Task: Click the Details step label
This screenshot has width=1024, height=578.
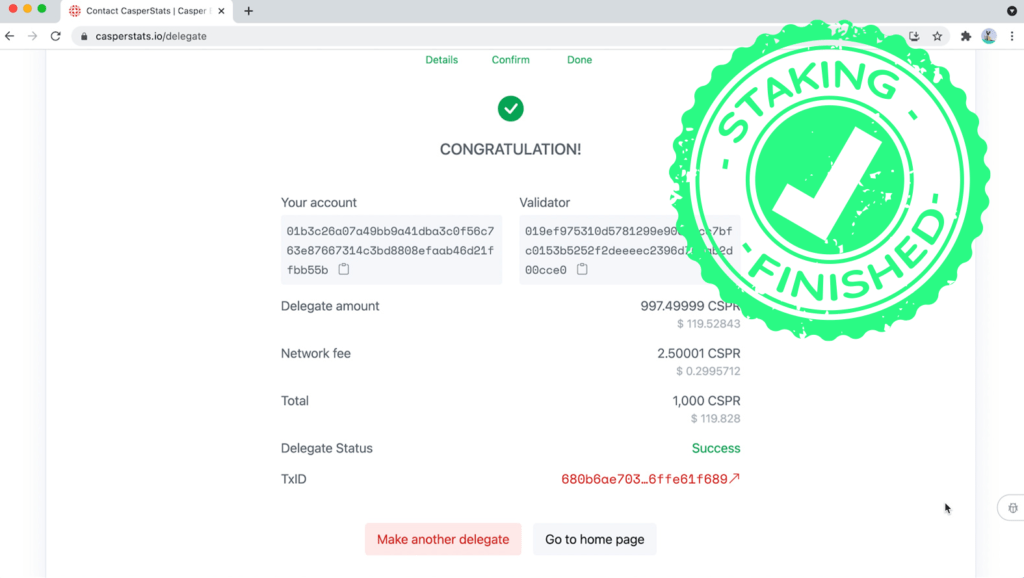Action: tap(441, 60)
